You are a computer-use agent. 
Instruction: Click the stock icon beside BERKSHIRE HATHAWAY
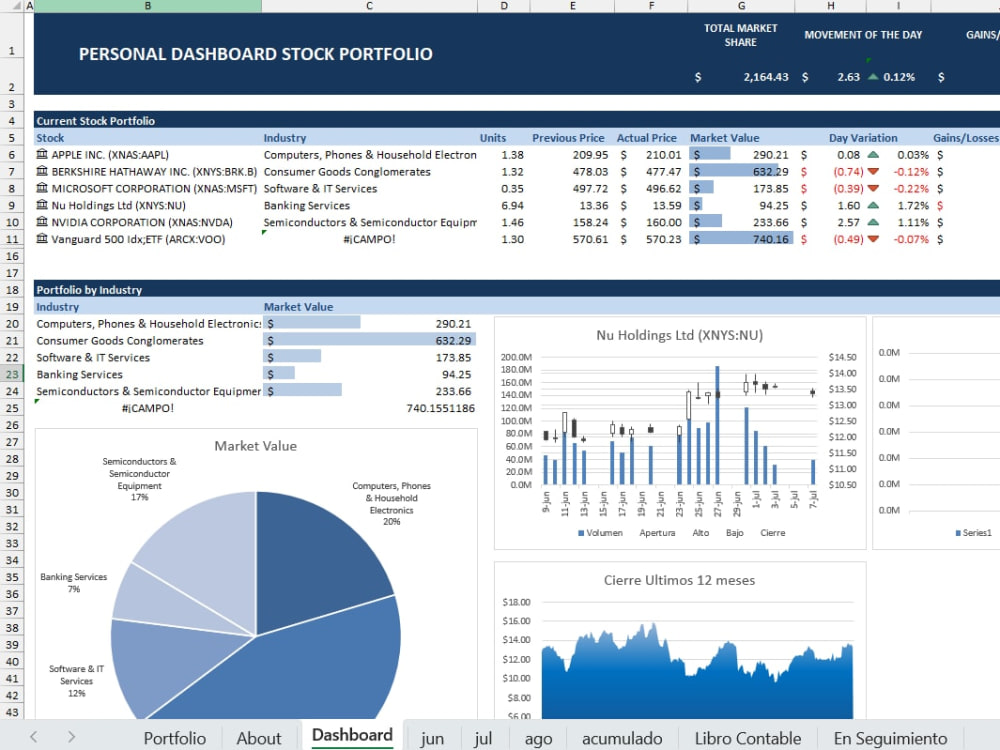pyautogui.click(x=42, y=172)
